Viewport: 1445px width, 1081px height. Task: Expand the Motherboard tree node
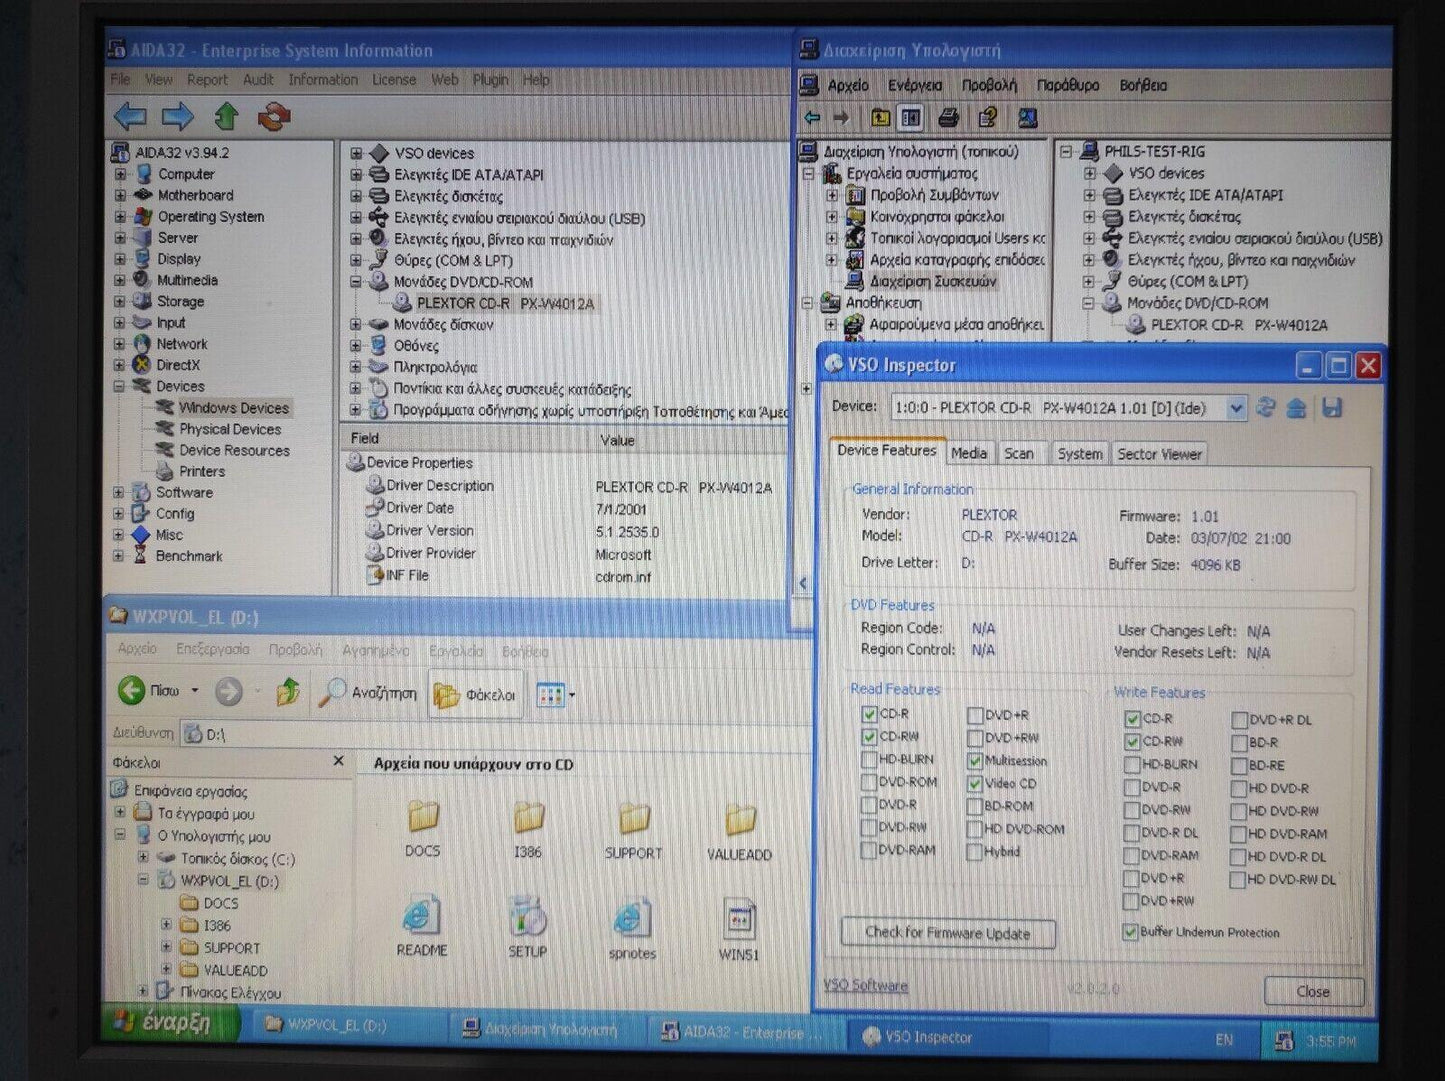(120, 196)
